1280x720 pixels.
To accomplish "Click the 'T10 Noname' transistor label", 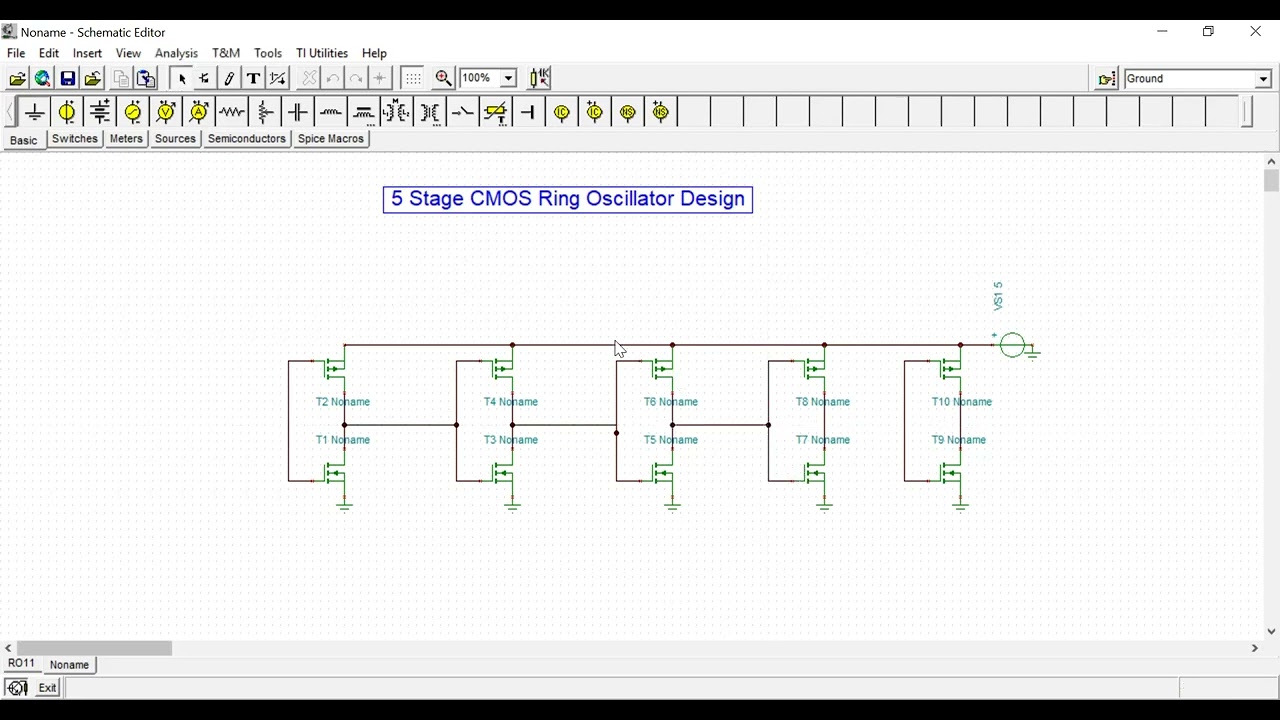I will coord(962,402).
